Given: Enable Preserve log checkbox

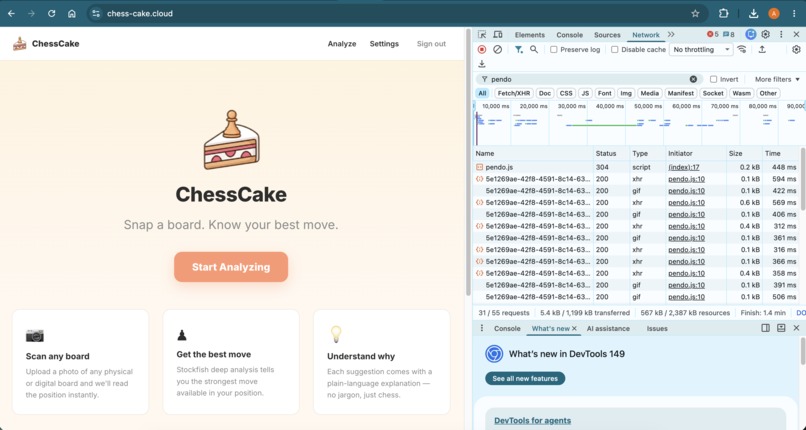Looking at the screenshot, I should pyautogui.click(x=554, y=50).
